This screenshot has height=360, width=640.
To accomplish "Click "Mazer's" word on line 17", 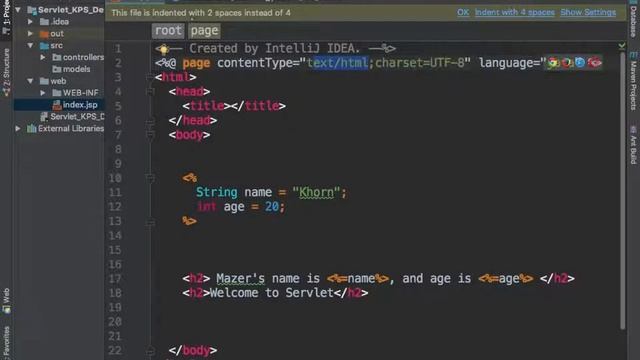I will click(240, 279).
